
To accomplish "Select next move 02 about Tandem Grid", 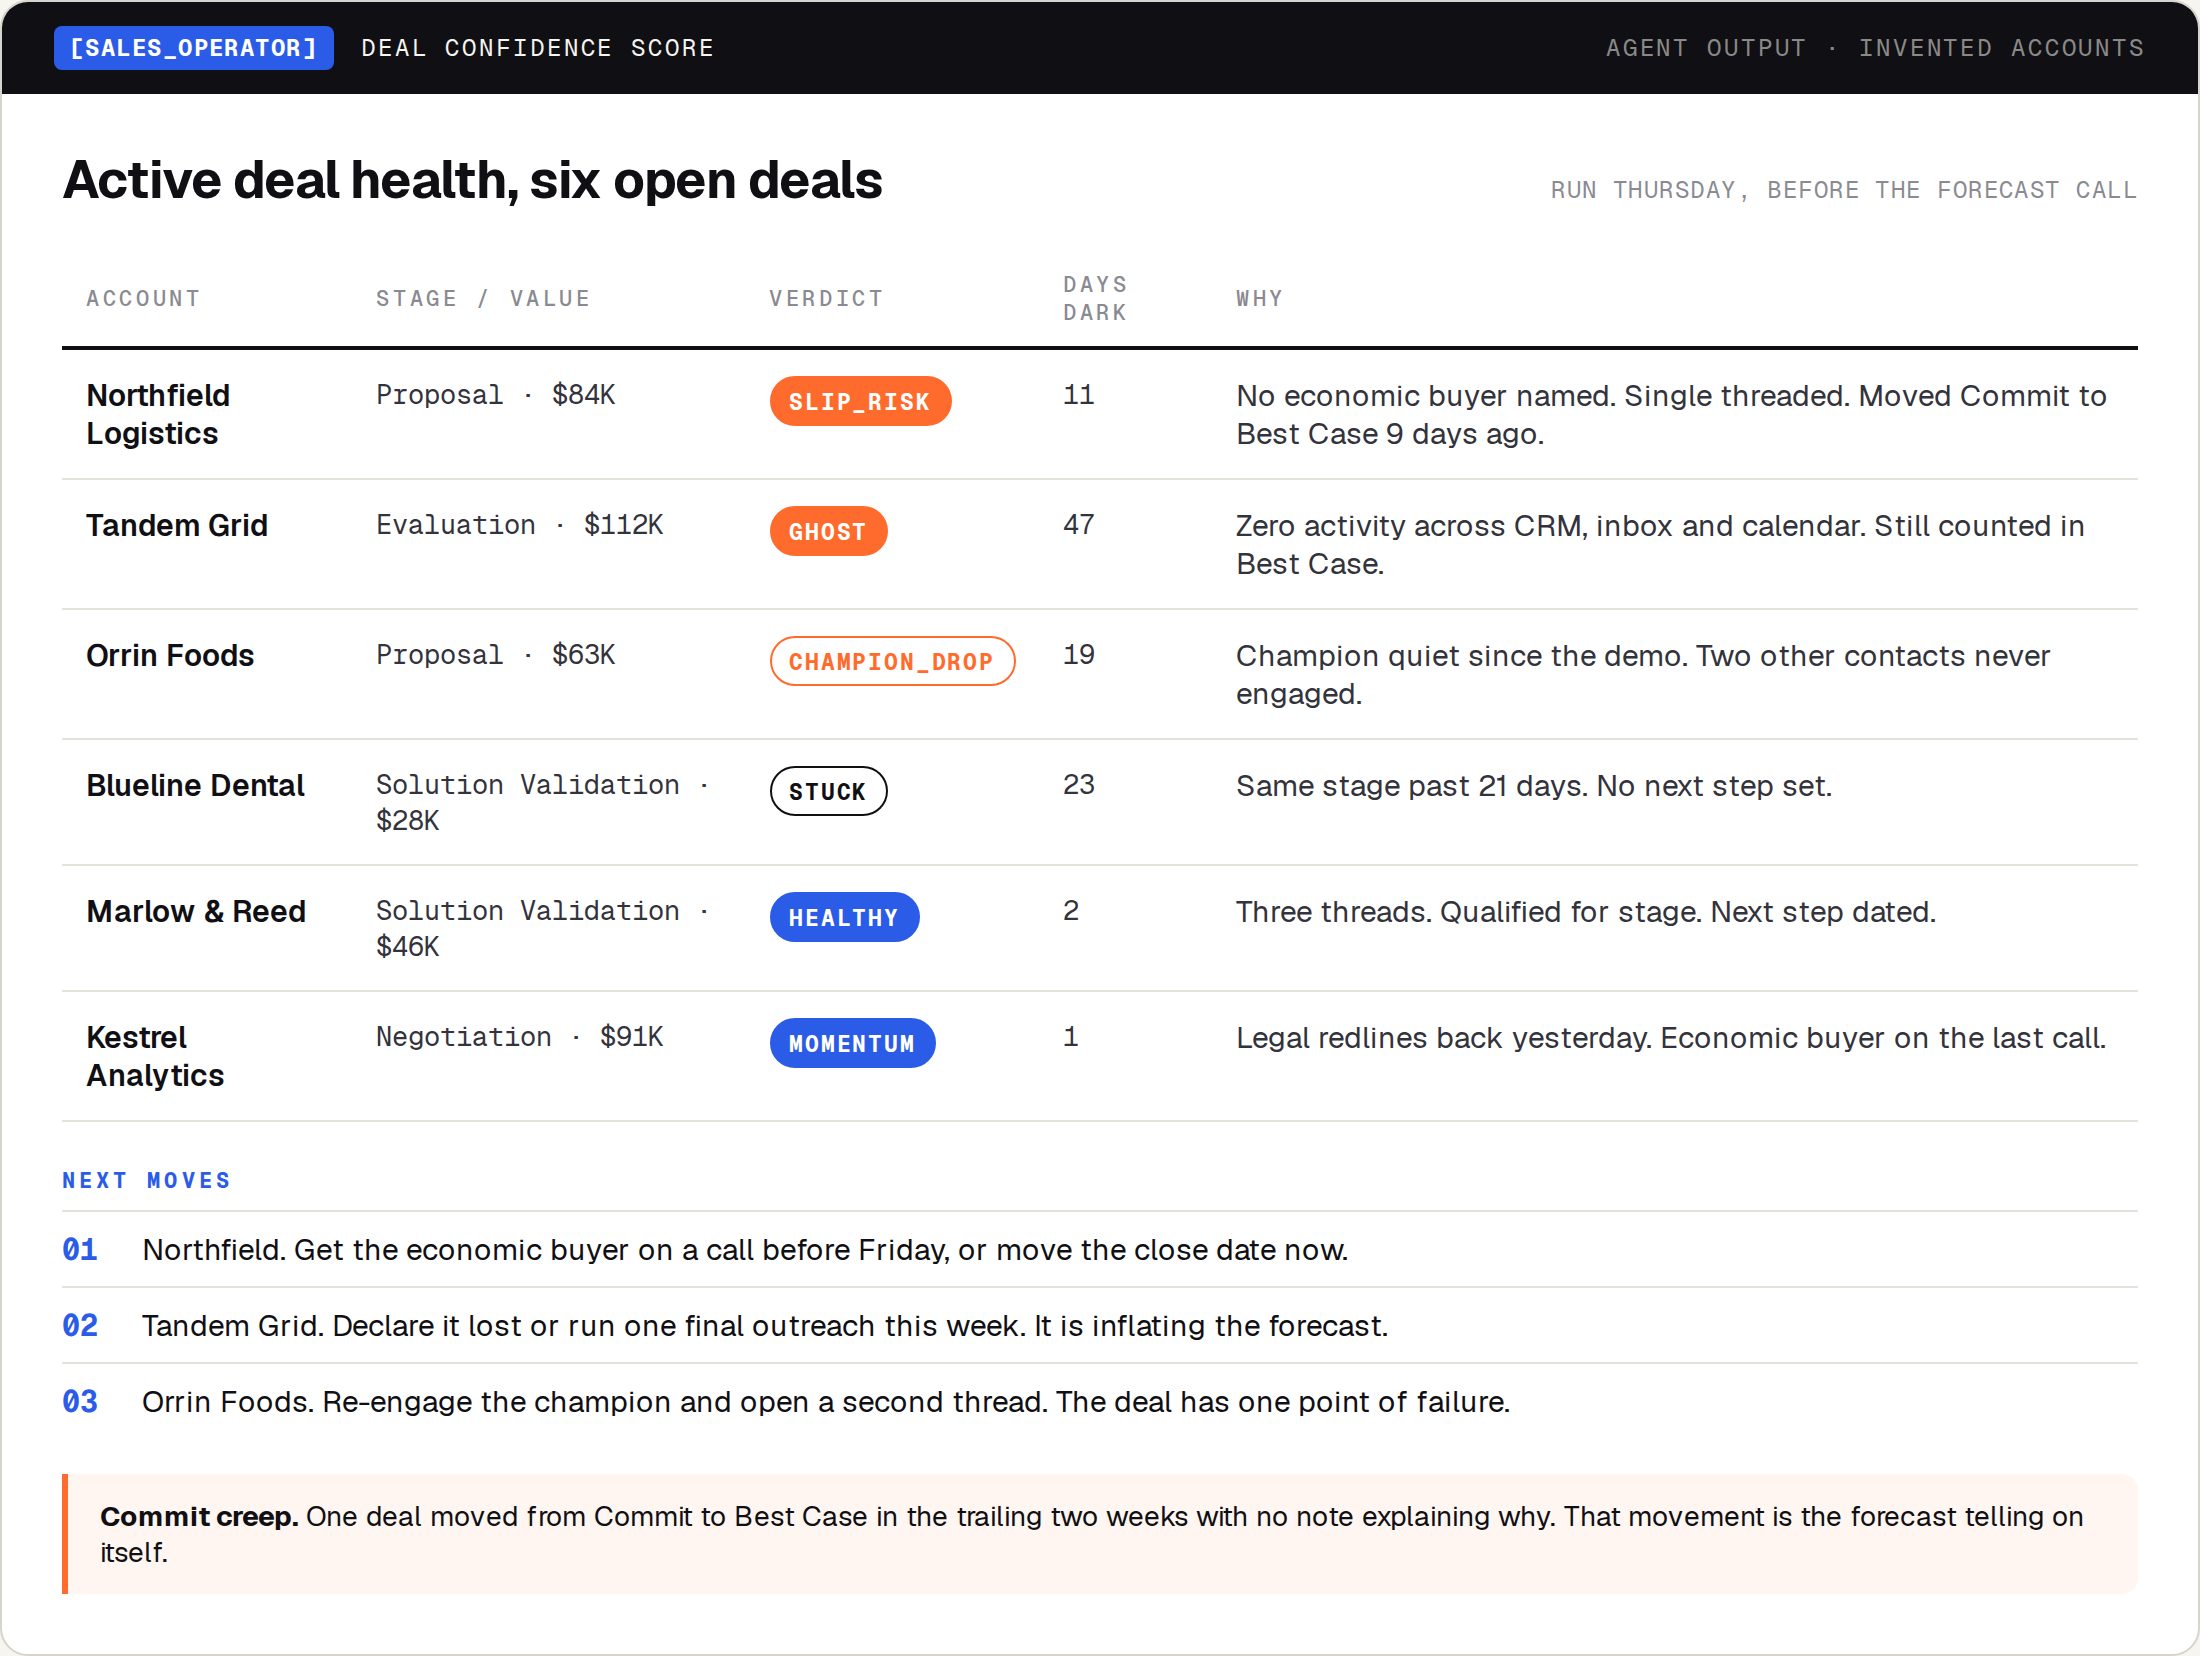I will (x=1100, y=1326).
